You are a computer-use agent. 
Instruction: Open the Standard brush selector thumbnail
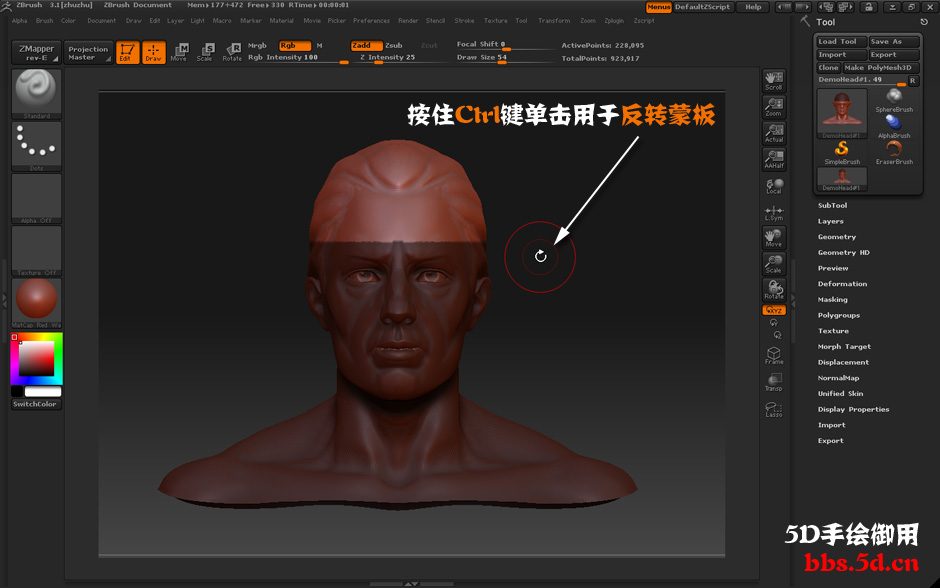(37, 94)
